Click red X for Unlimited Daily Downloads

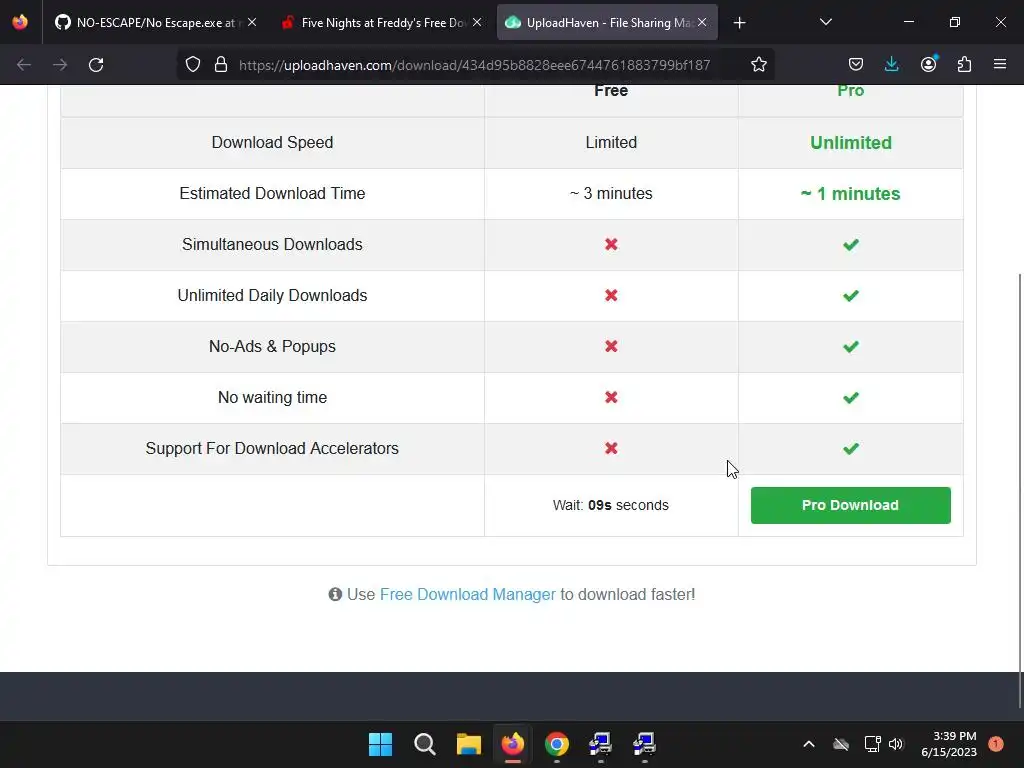tap(611, 295)
